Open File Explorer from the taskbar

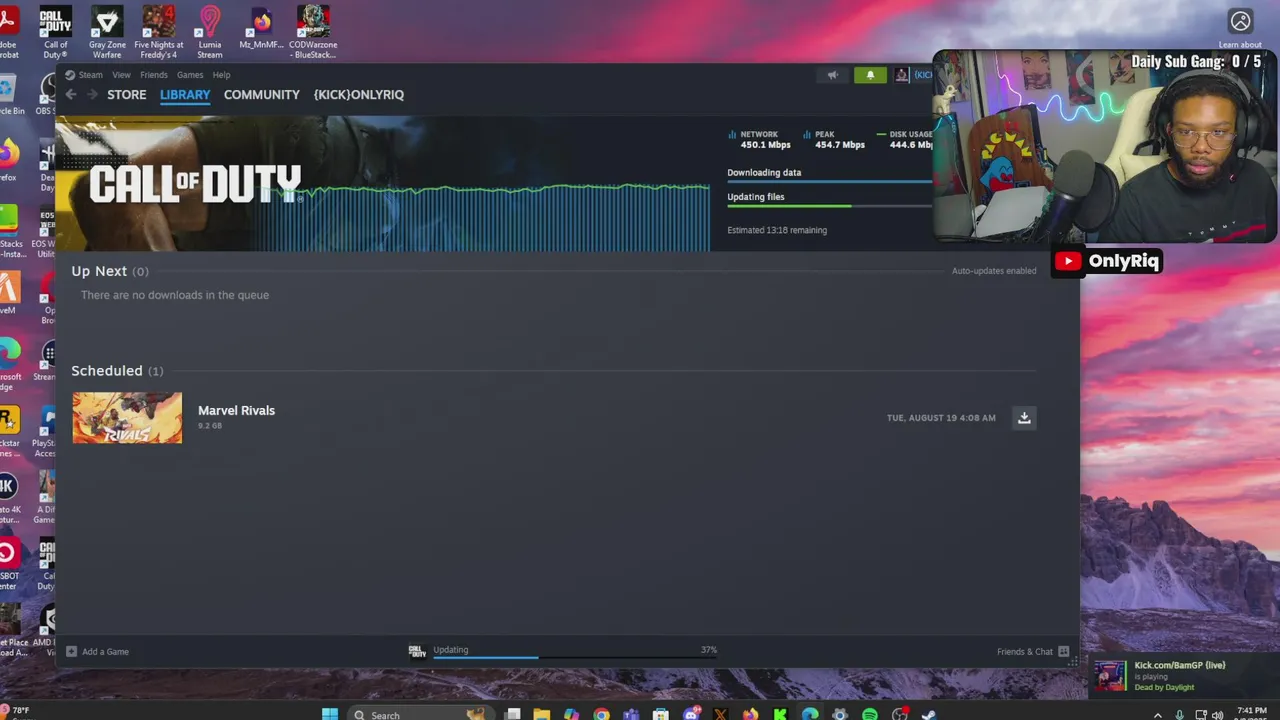coord(541,714)
